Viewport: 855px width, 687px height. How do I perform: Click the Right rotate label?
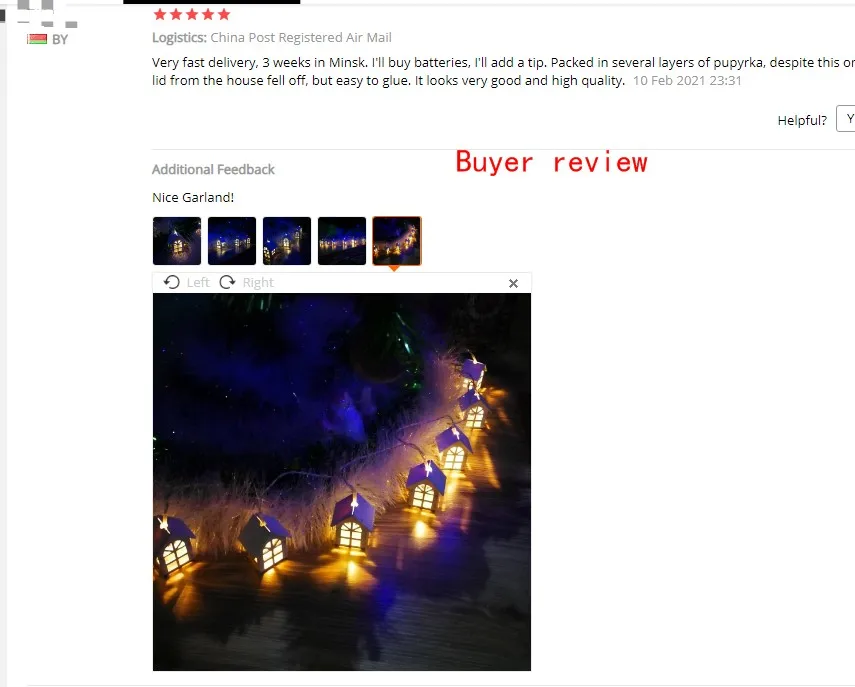[258, 282]
